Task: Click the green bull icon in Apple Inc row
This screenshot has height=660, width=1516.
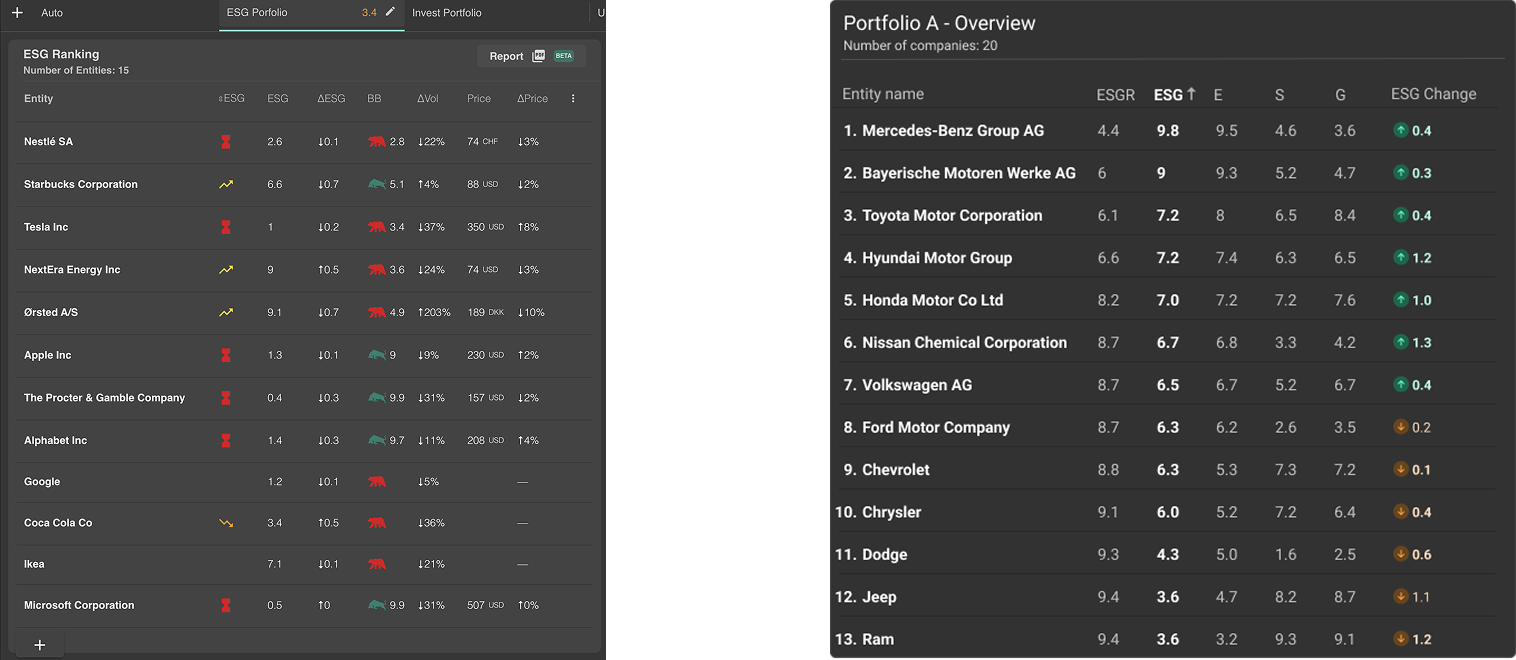Action: [x=377, y=355]
